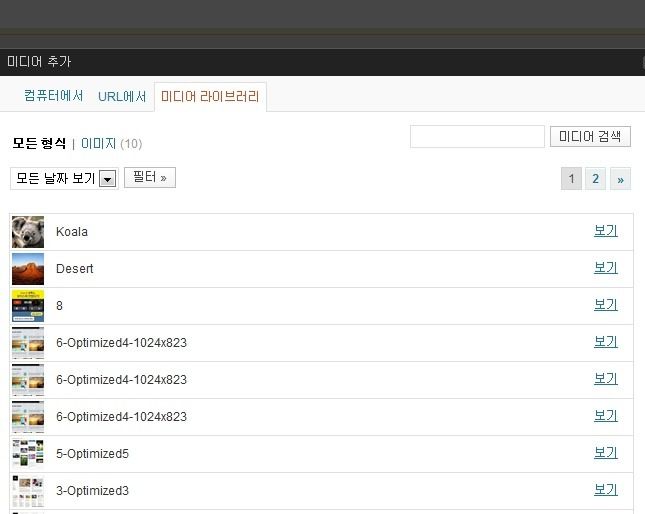Click 보기 link for 5-Optimized5
645x514 pixels.
click(x=606, y=453)
